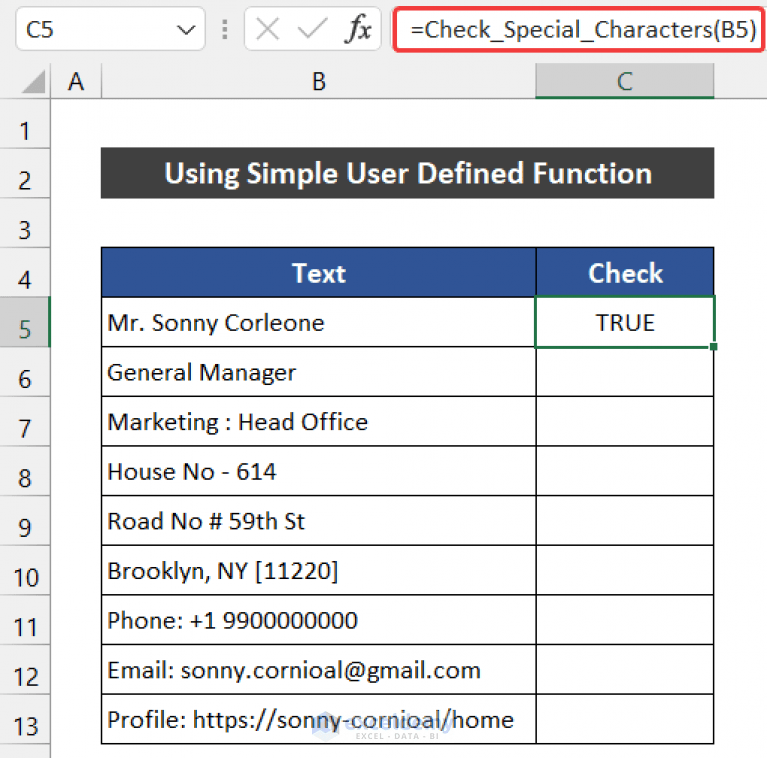Image resolution: width=767 pixels, height=758 pixels.
Task: Select row 8 header
Action: [25, 471]
